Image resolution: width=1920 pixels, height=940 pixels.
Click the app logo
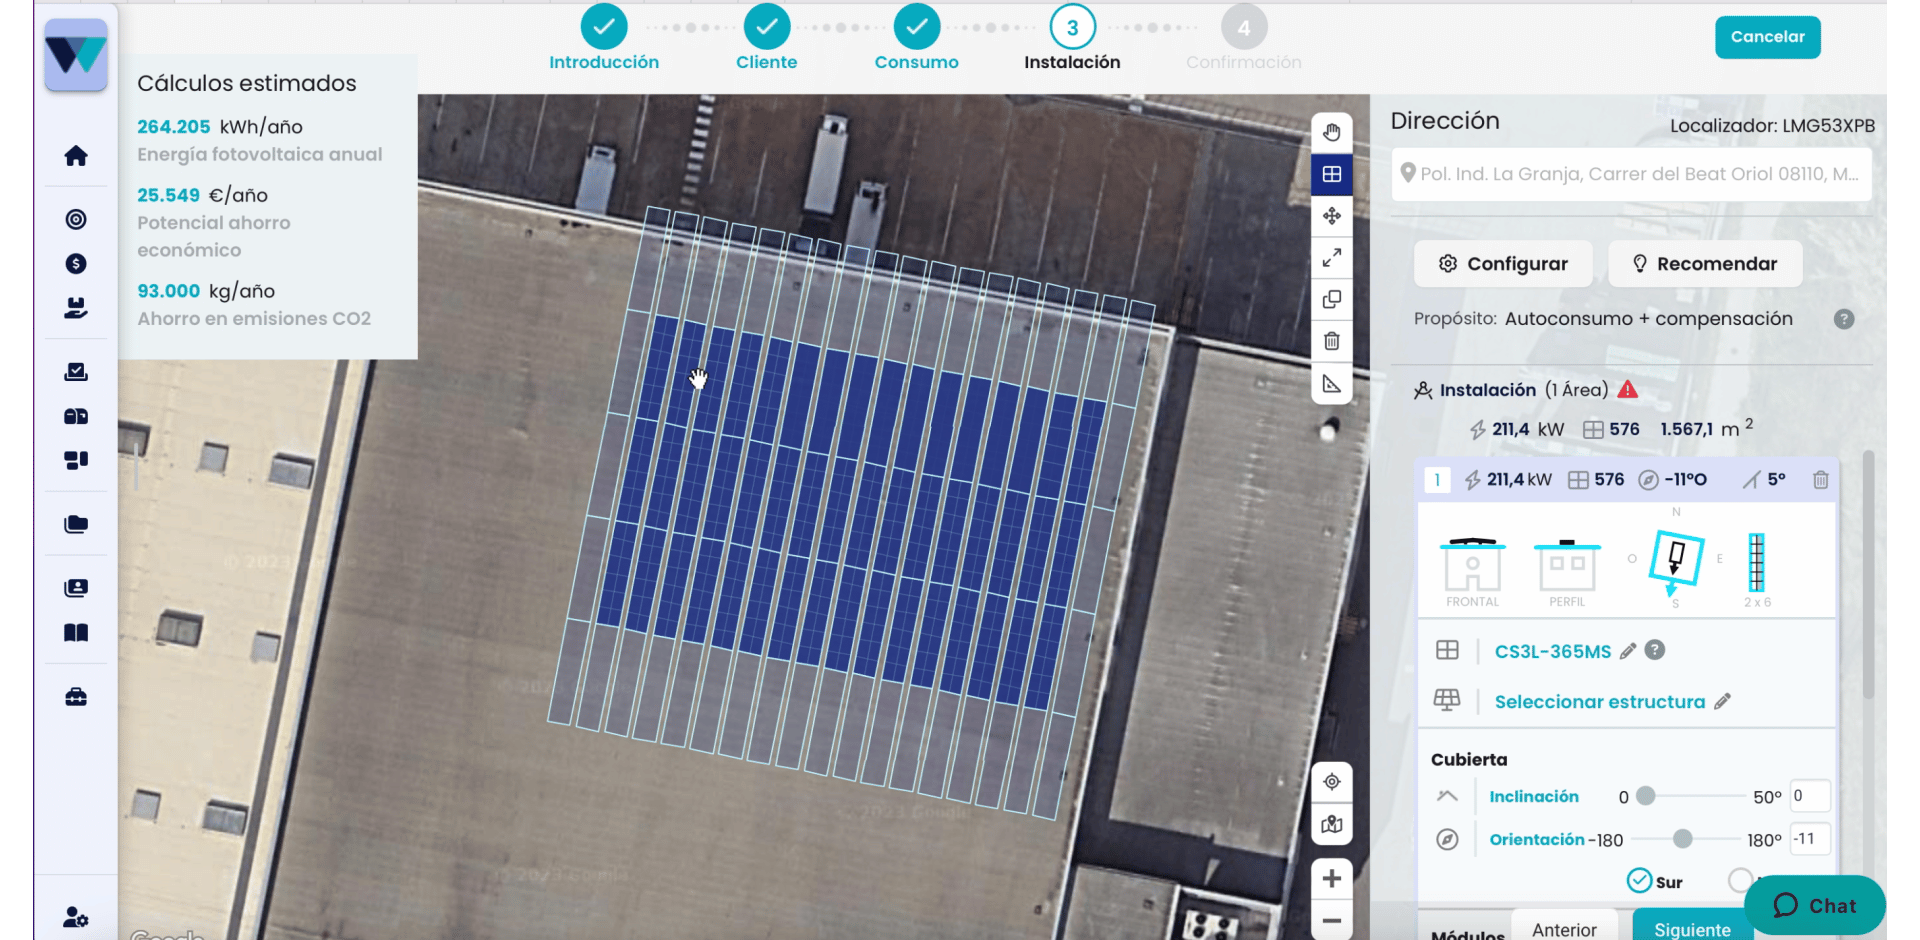tap(76, 55)
